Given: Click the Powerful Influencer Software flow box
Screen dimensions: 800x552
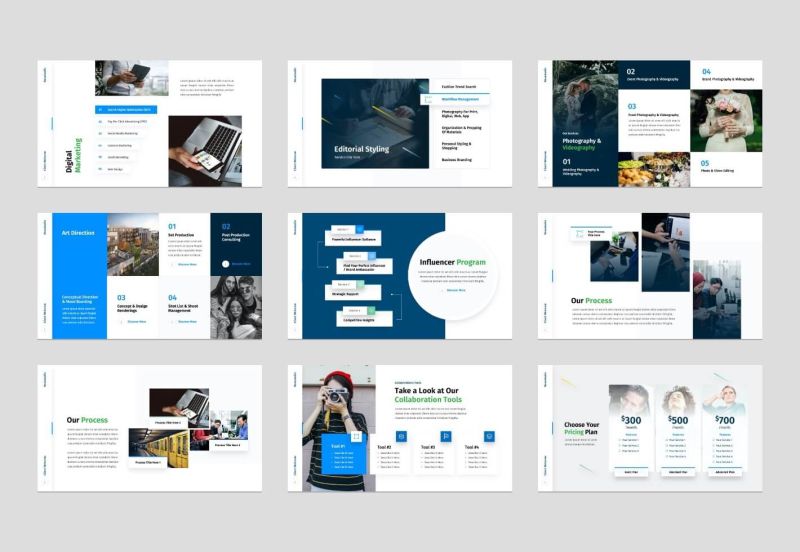Looking at the screenshot, I should pos(353,236).
